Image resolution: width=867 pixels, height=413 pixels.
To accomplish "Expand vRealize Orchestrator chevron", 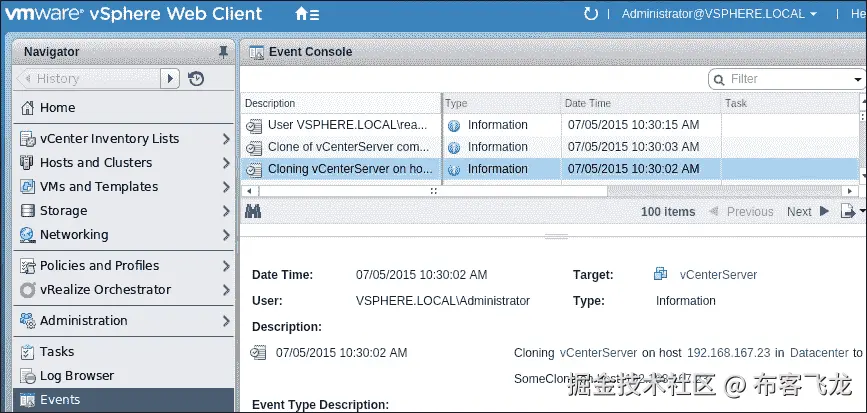I will point(226,290).
